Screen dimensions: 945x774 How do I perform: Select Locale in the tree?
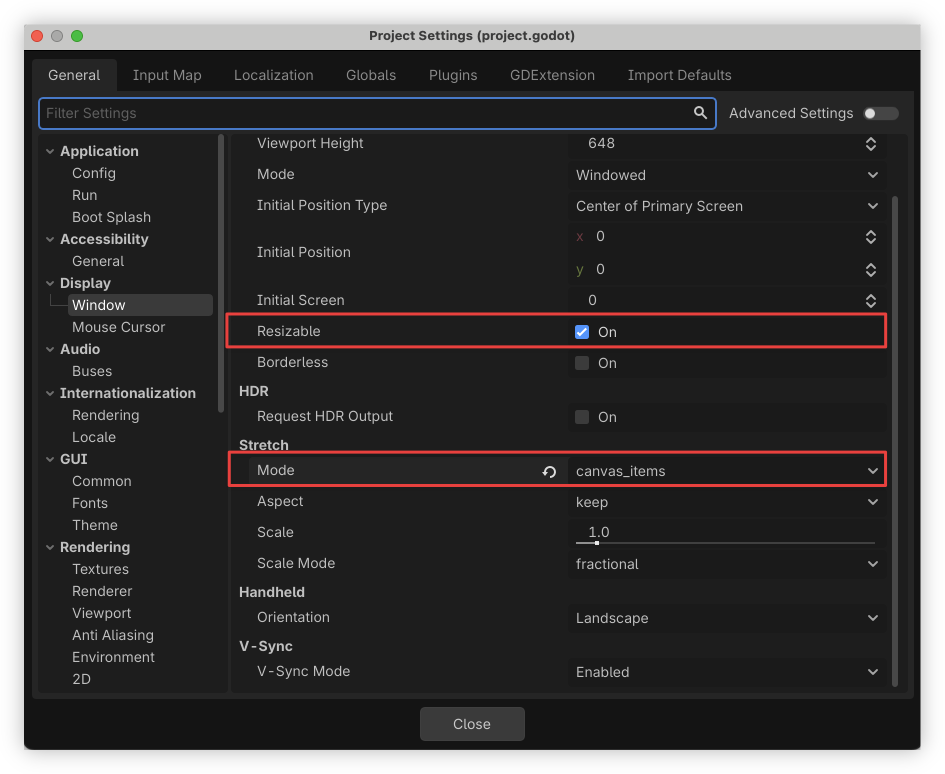93,437
